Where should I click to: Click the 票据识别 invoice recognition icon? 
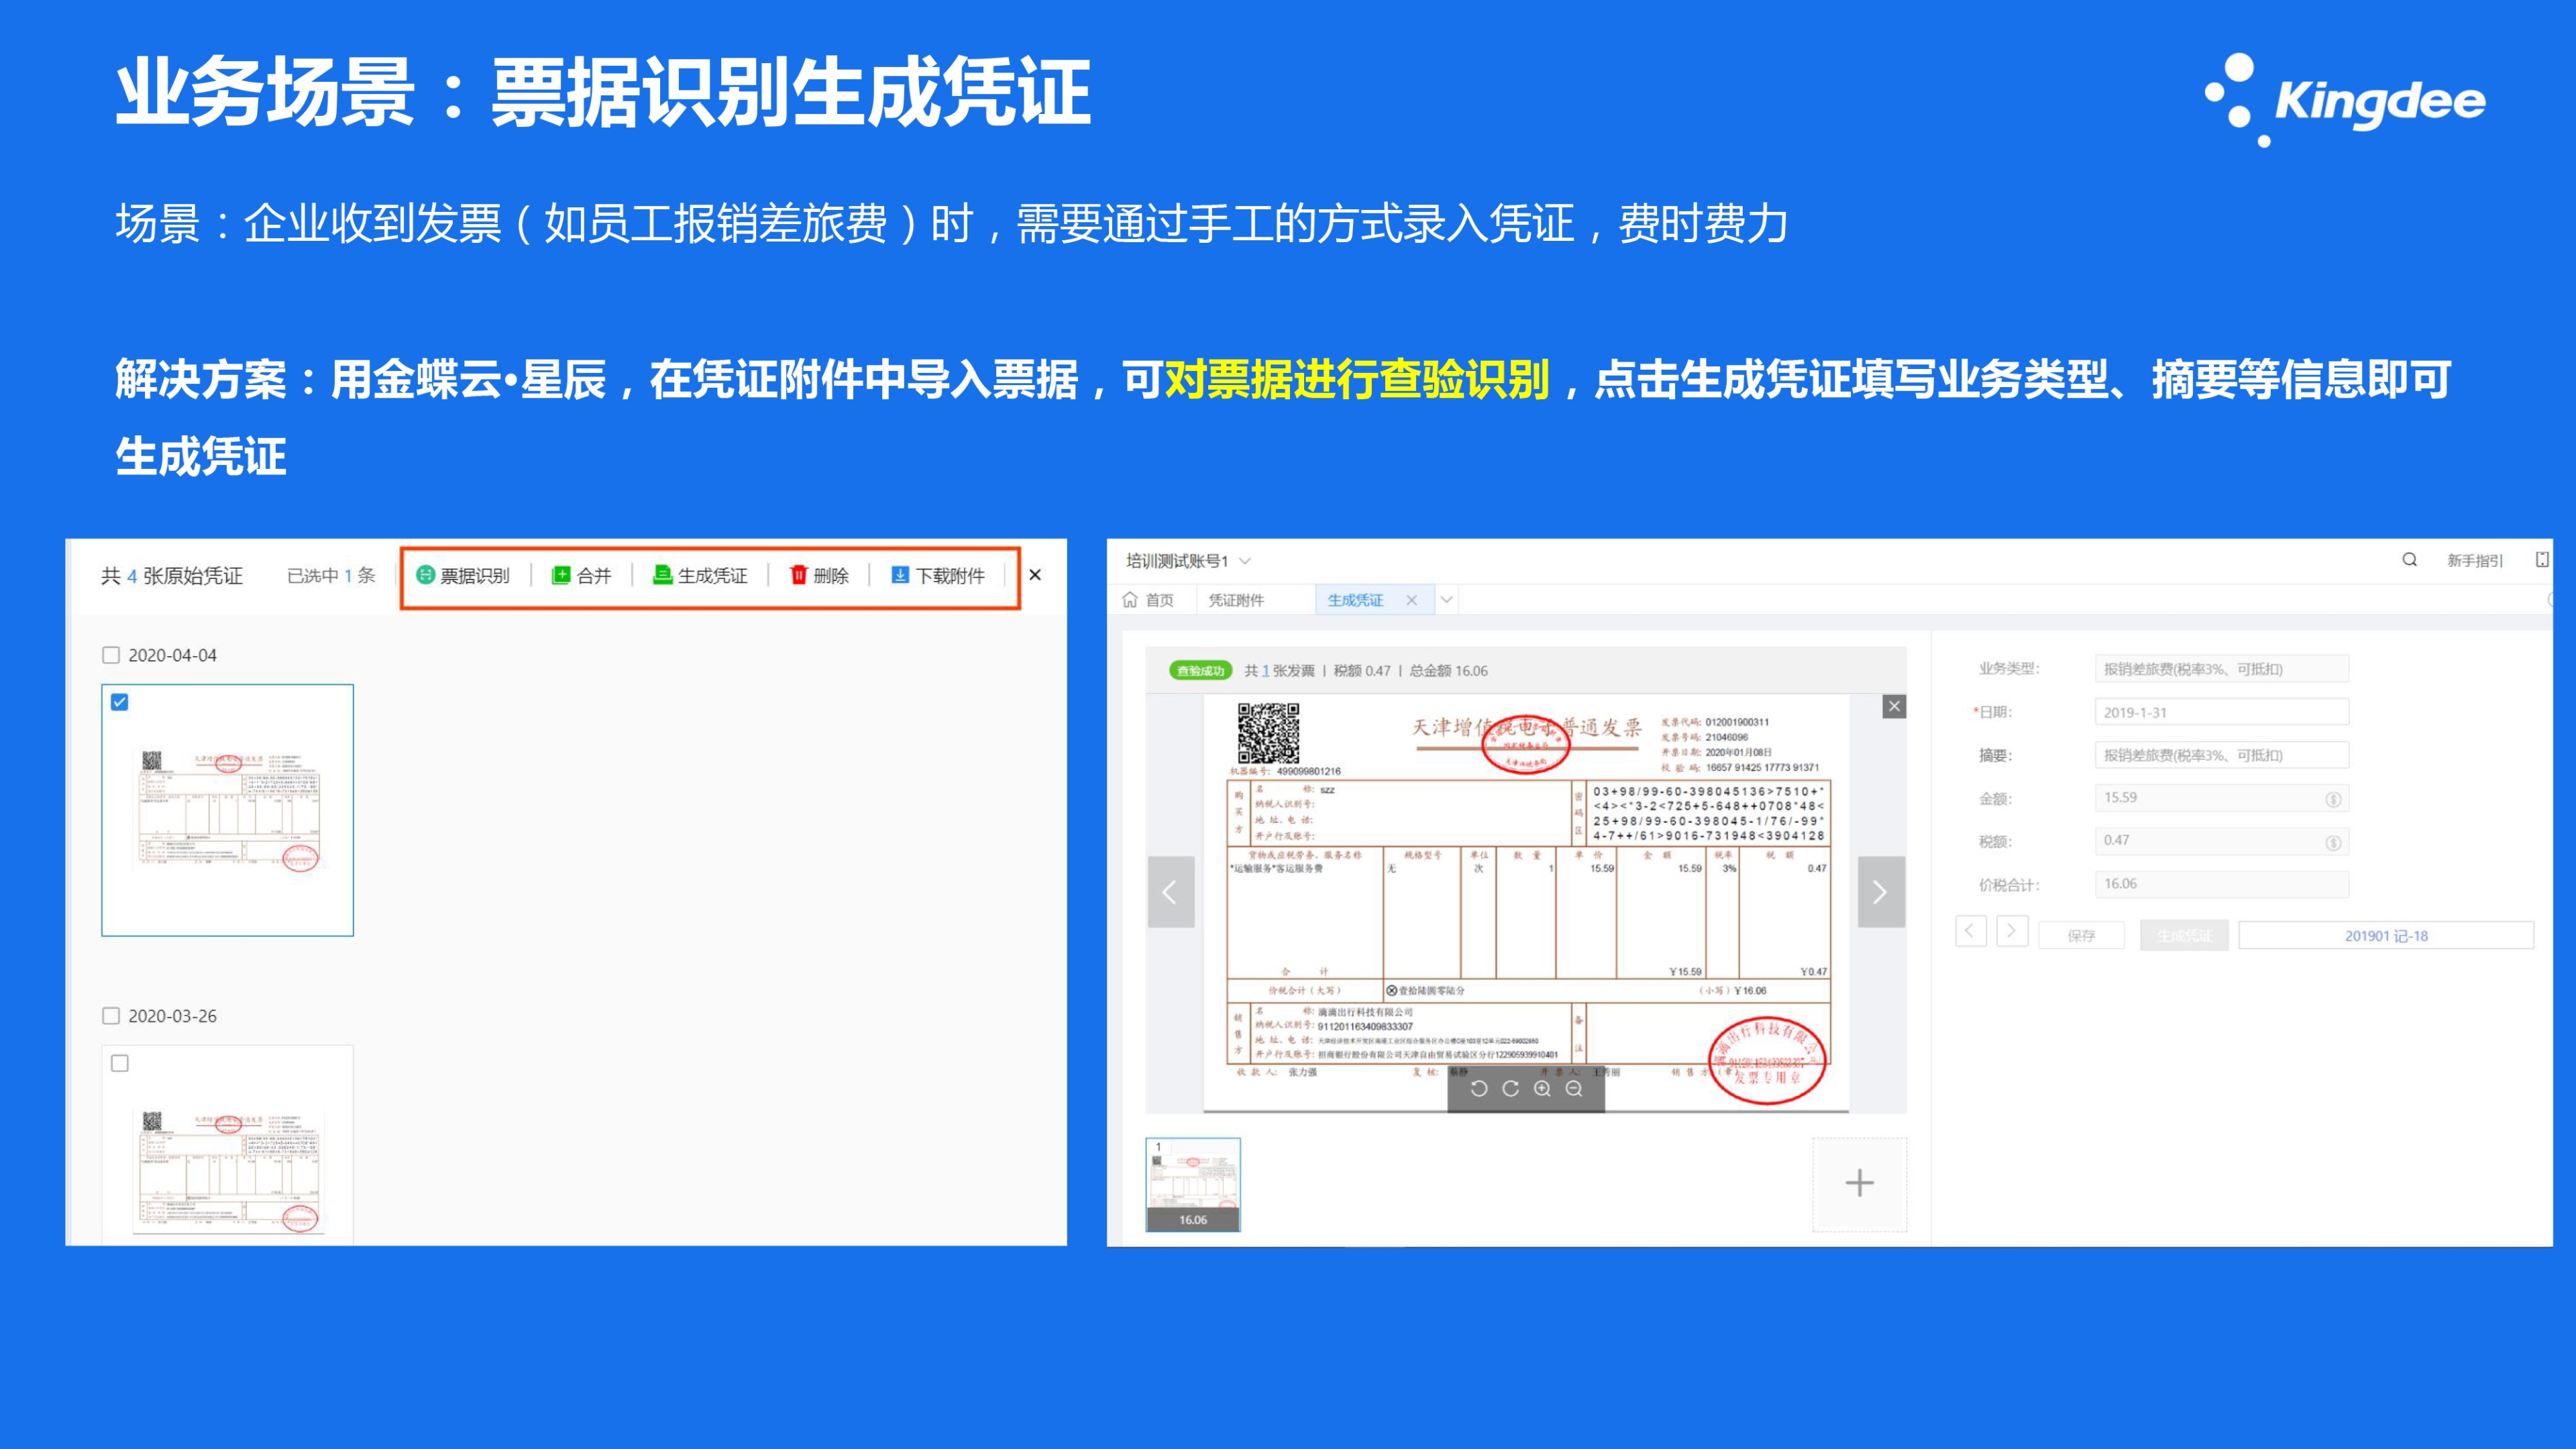point(425,575)
